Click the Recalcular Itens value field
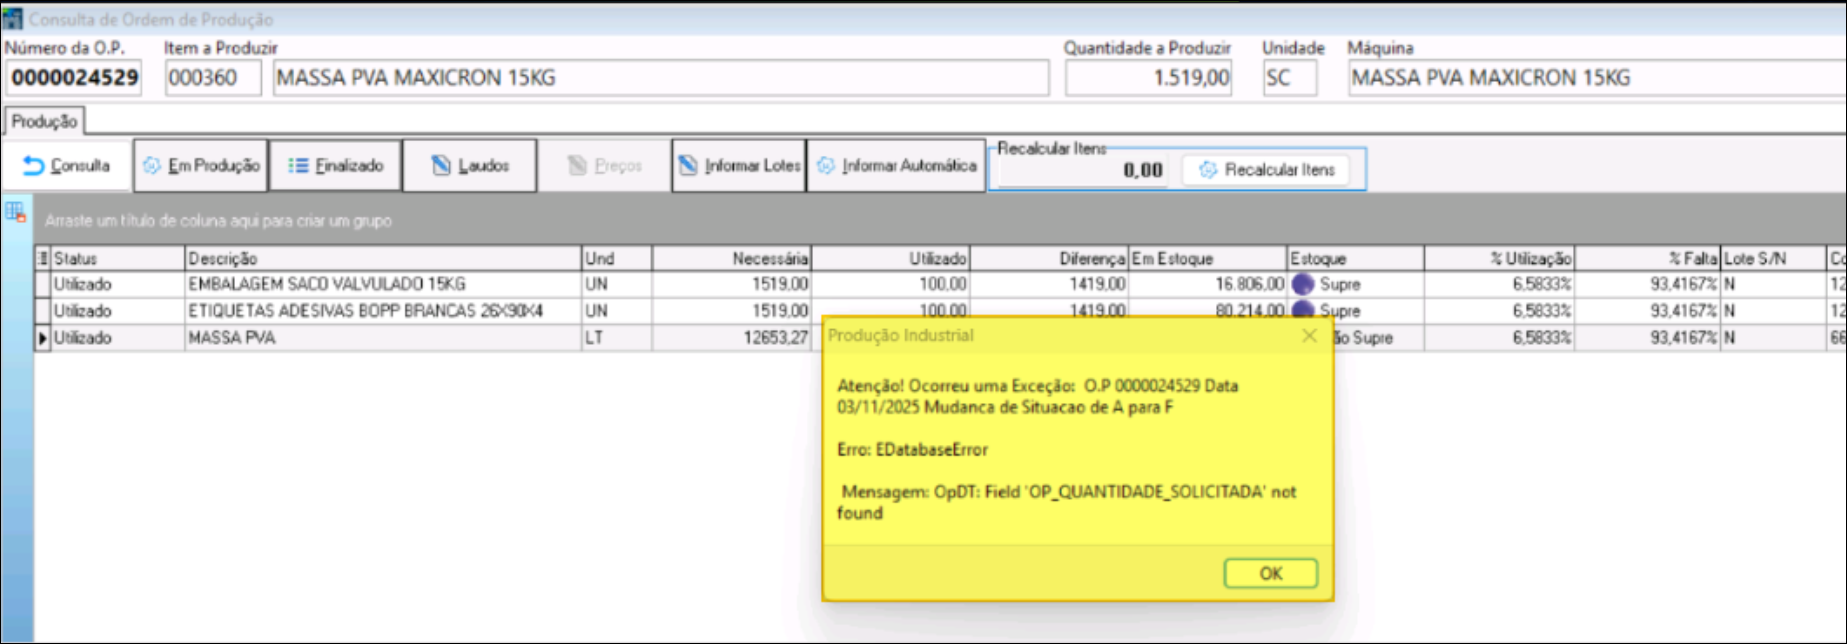 (x=1084, y=171)
